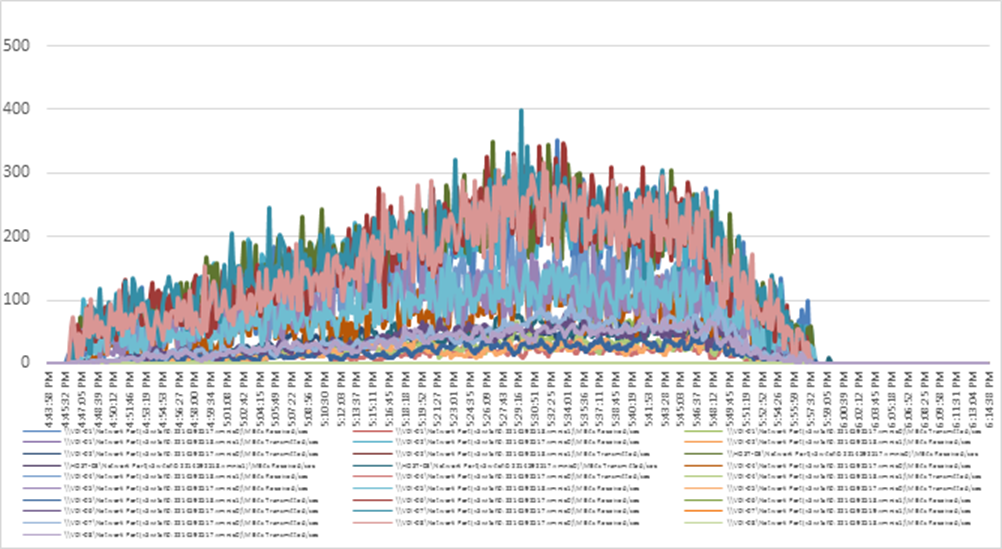Image resolution: width=1002 pixels, height=549 pixels.
Task: Select the 5:29:16 PM time axis label
Action: coord(520,399)
